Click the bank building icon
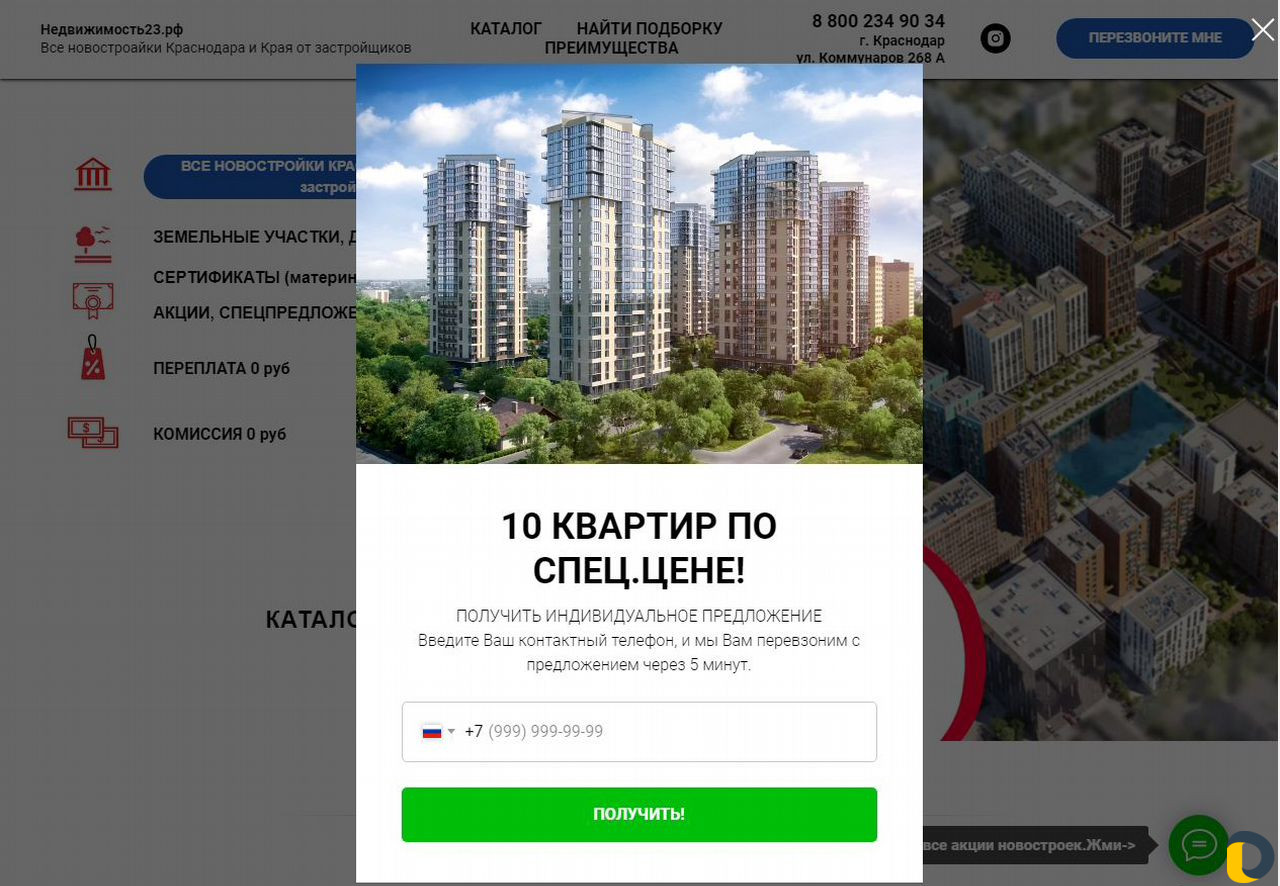This screenshot has height=886, width=1280. click(93, 174)
